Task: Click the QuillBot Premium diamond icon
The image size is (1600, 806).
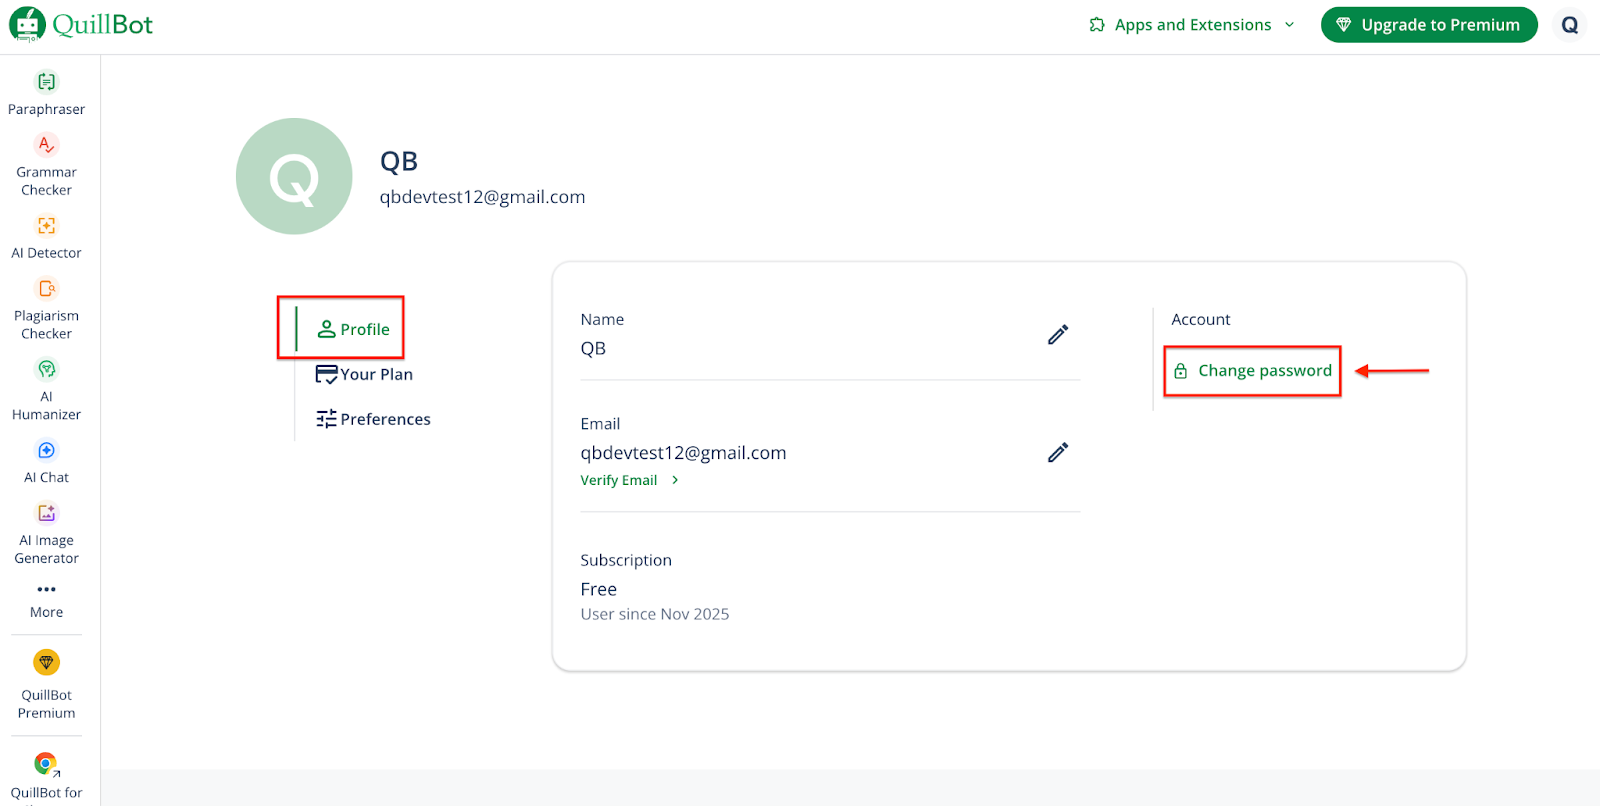Action: [46, 663]
